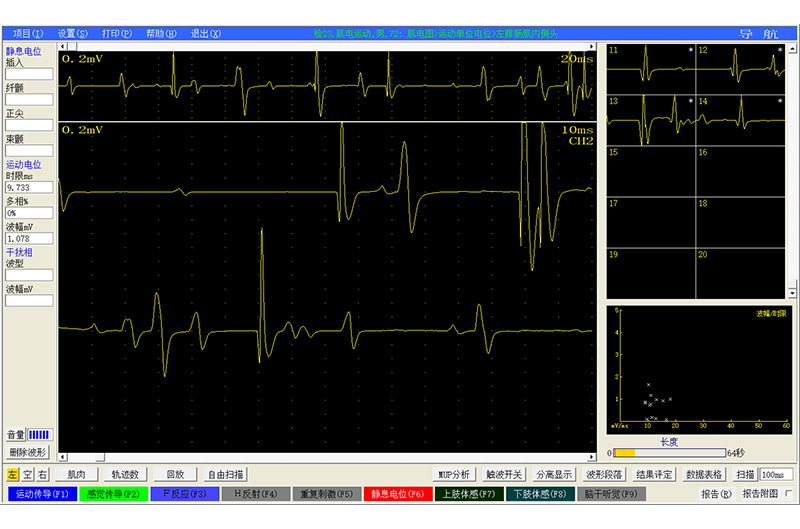
Task: Switch to H反射(F4) test mode
Action: (x=255, y=494)
